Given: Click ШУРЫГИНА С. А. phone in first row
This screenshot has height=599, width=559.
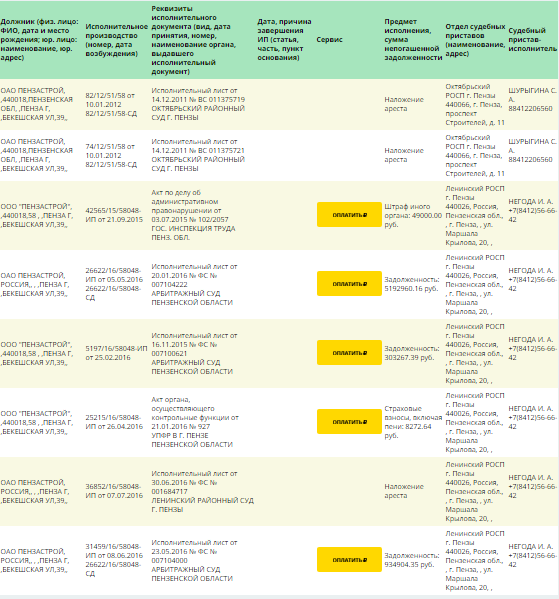Looking at the screenshot, I should pos(530,109).
